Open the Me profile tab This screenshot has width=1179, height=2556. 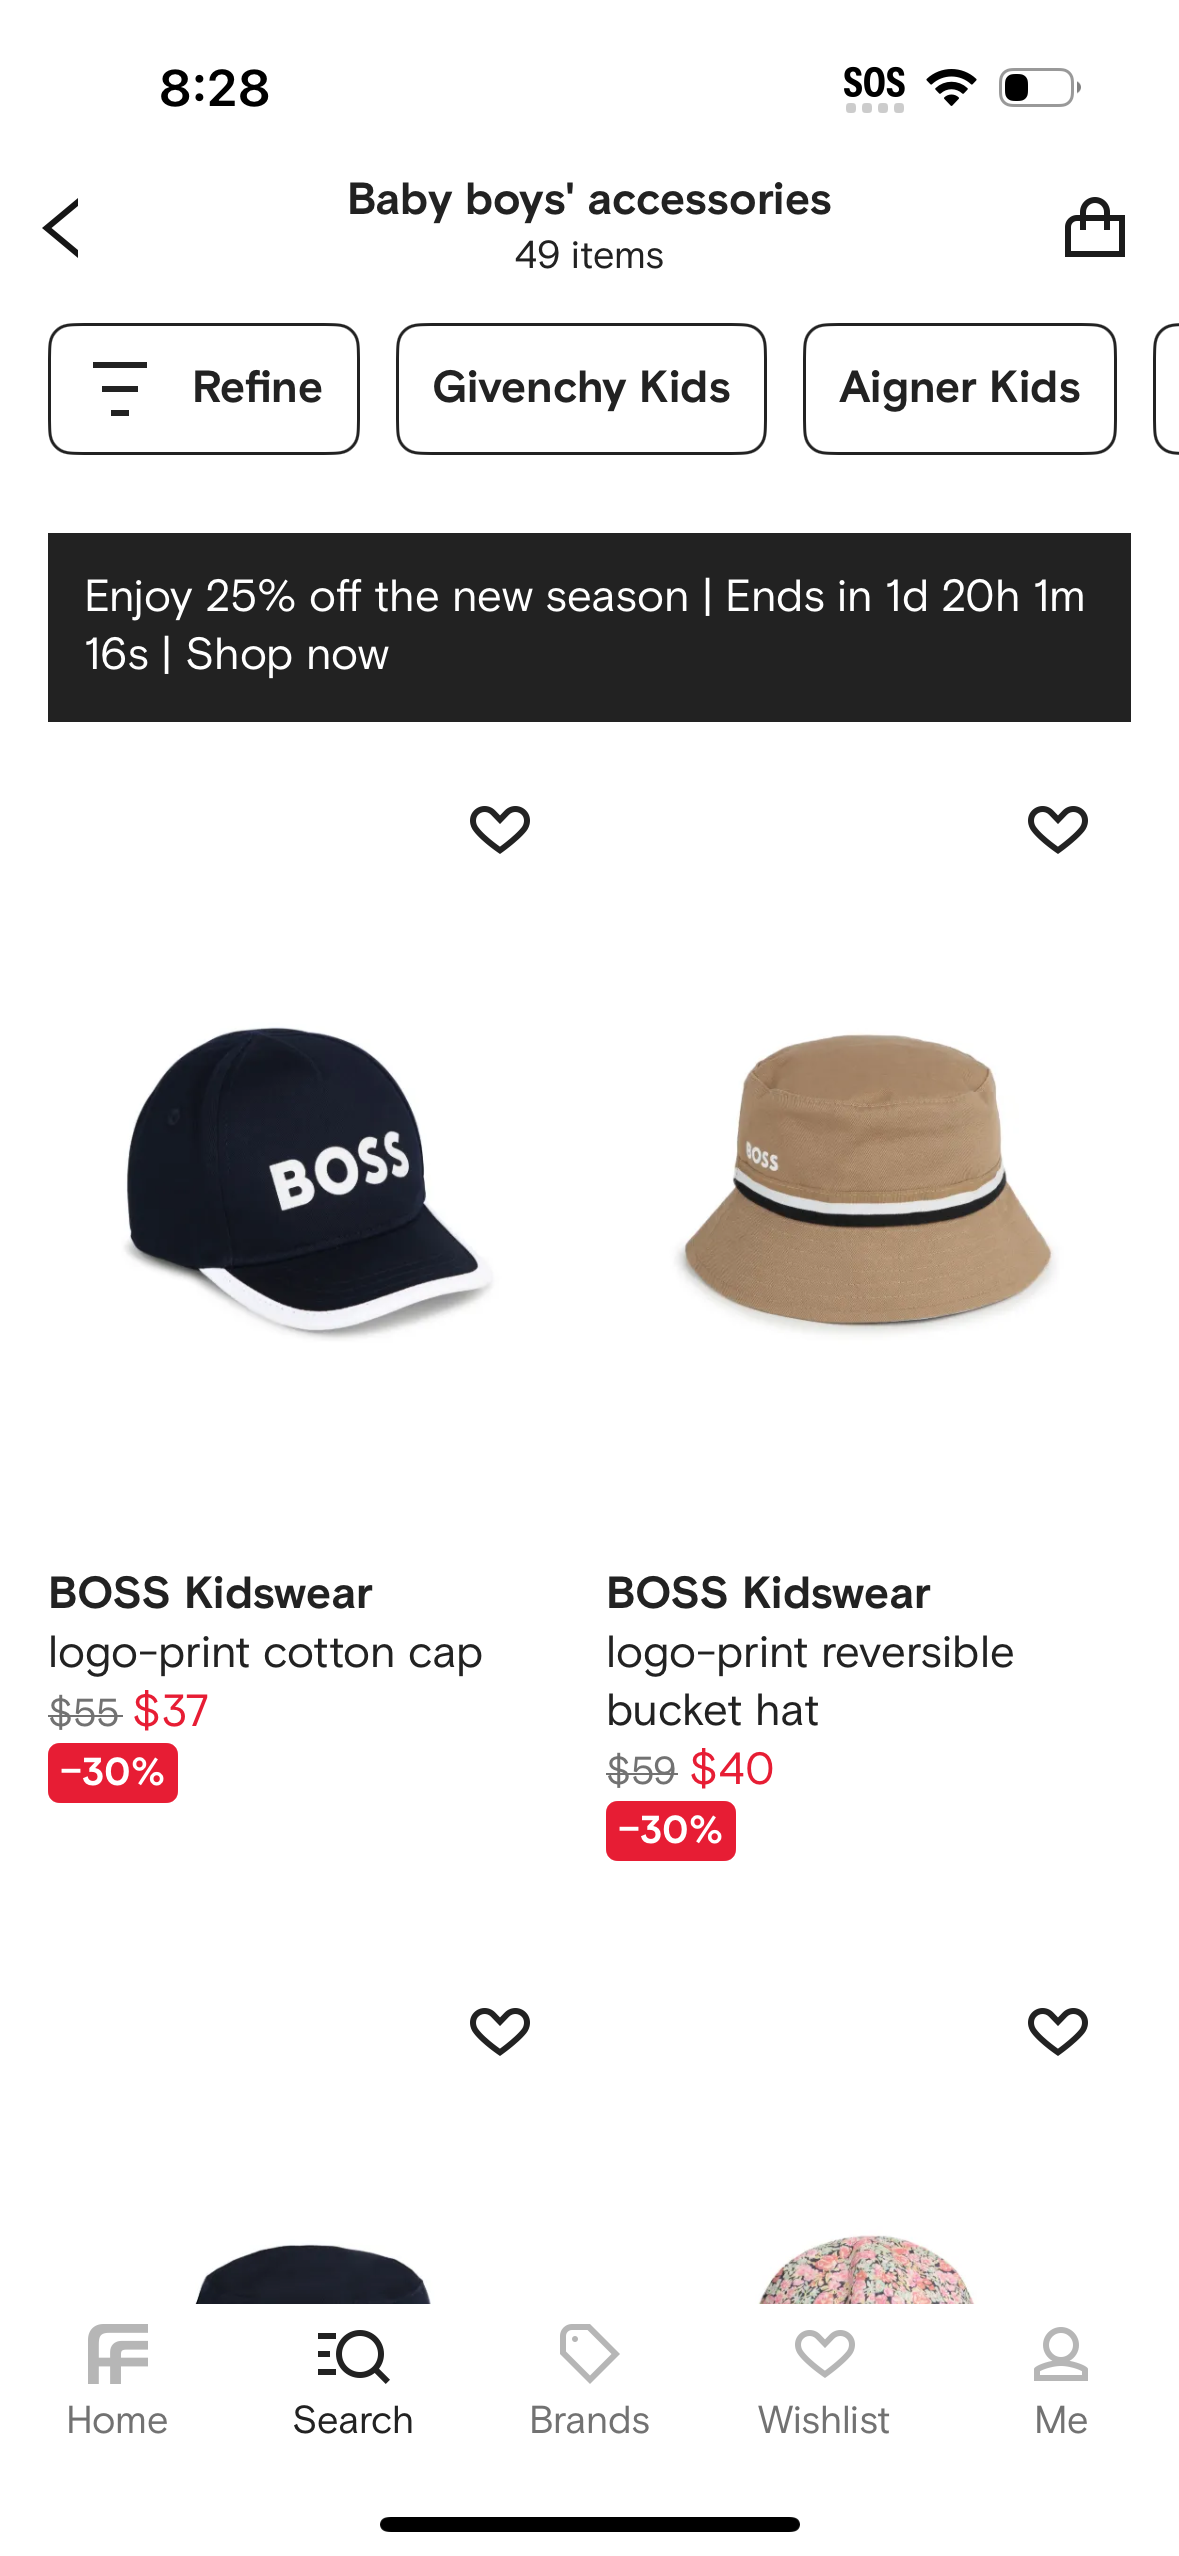point(1060,2381)
